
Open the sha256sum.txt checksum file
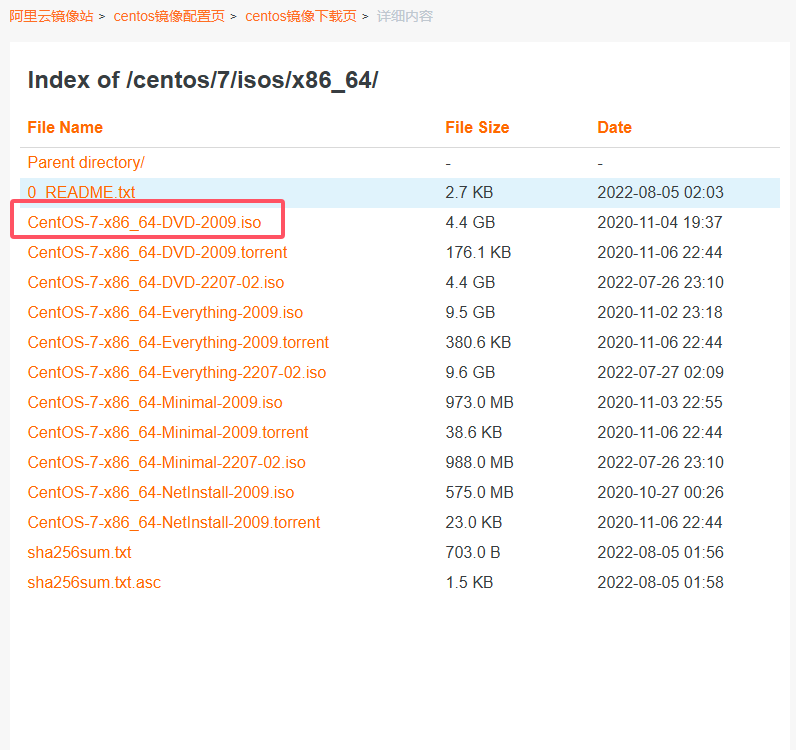(x=79, y=552)
